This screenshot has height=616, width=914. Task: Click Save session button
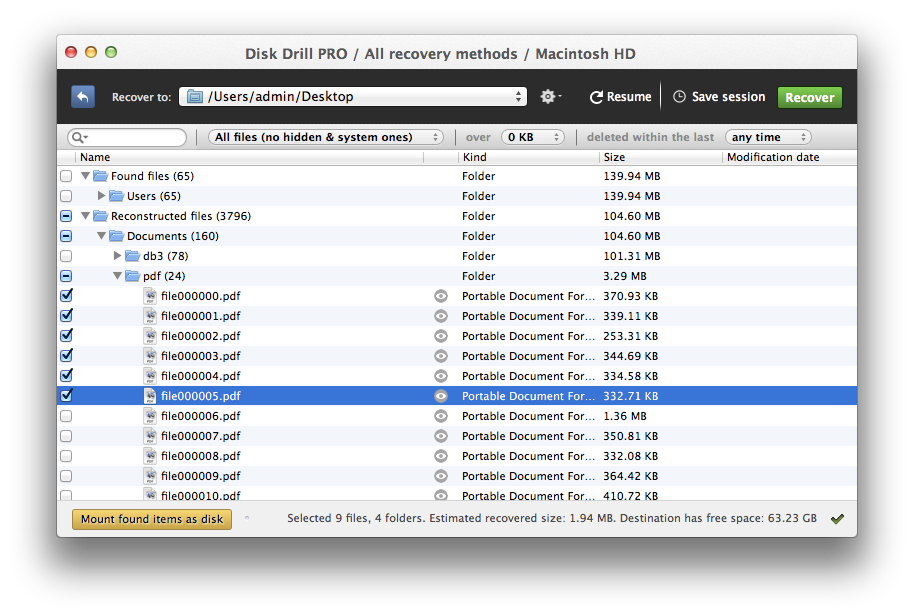click(x=719, y=97)
